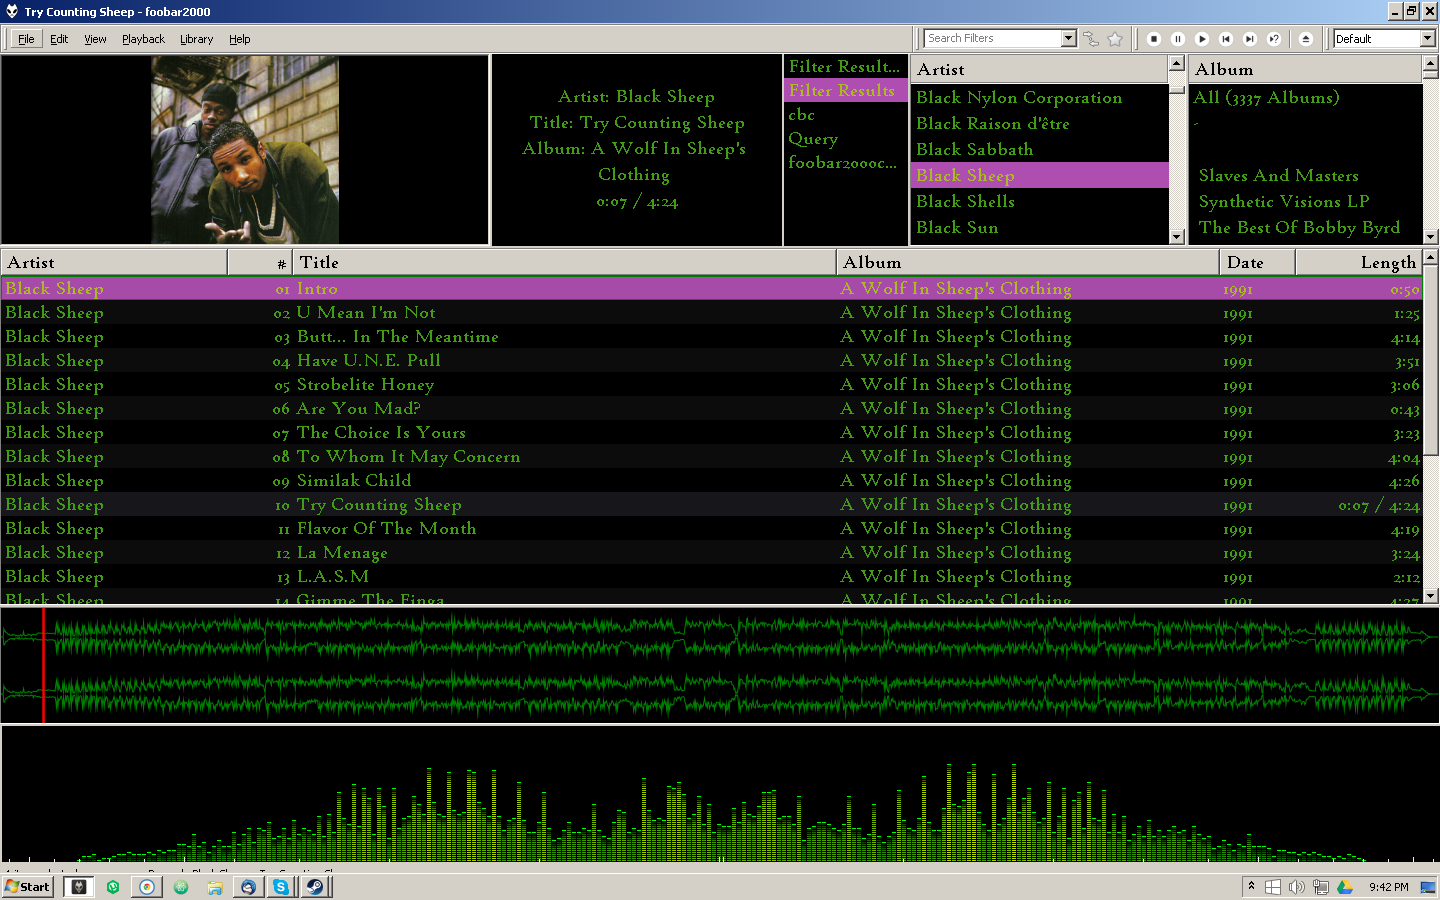Viewport: 1440px width, 900px height.
Task: Stop playback with the stop button
Action: click(1154, 39)
